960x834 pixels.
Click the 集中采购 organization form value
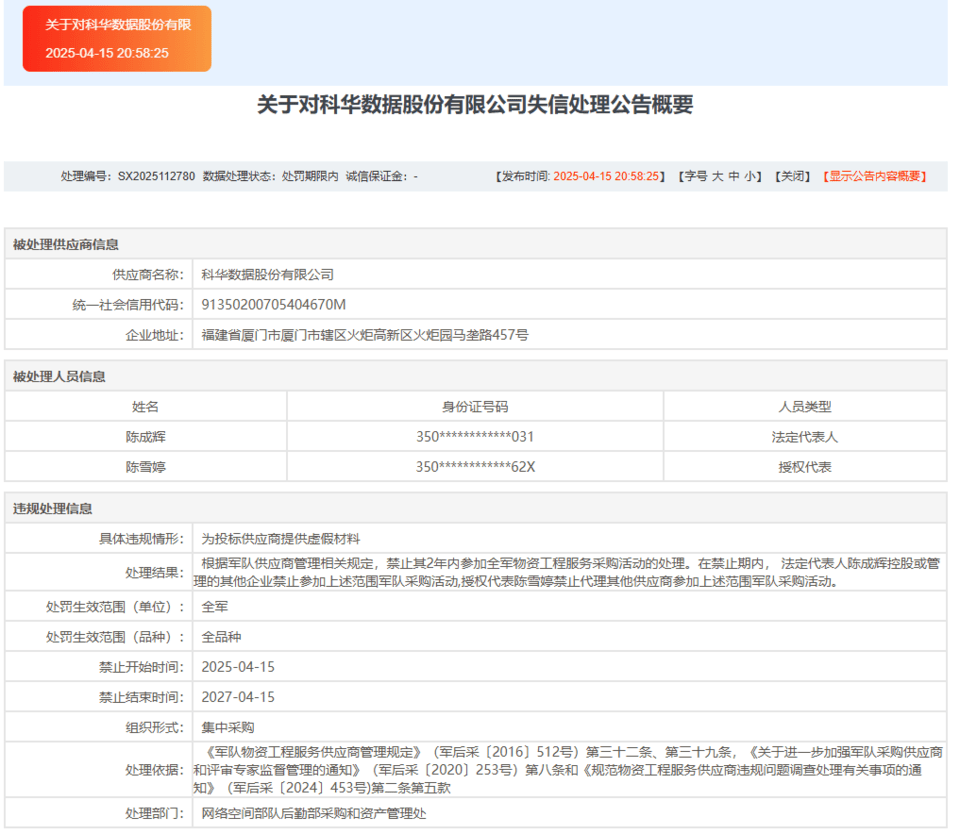(x=228, y=727)
